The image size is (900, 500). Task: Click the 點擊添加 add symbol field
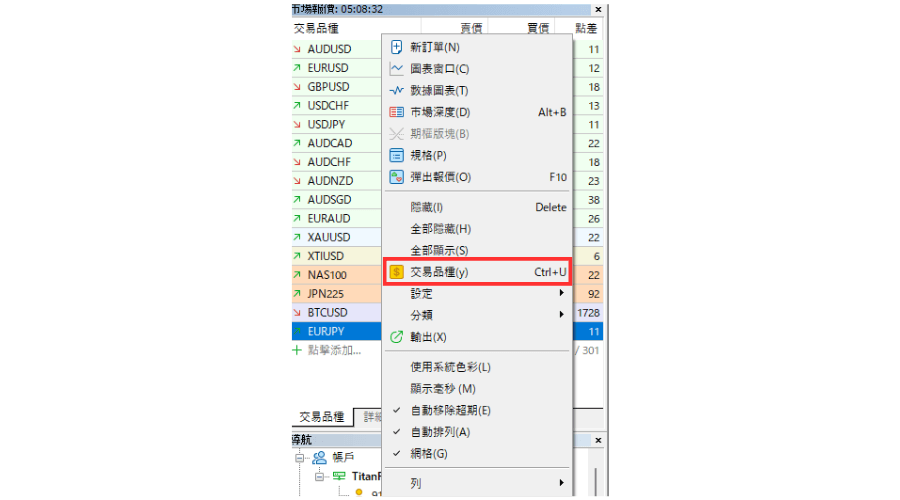tap(334, 350)
